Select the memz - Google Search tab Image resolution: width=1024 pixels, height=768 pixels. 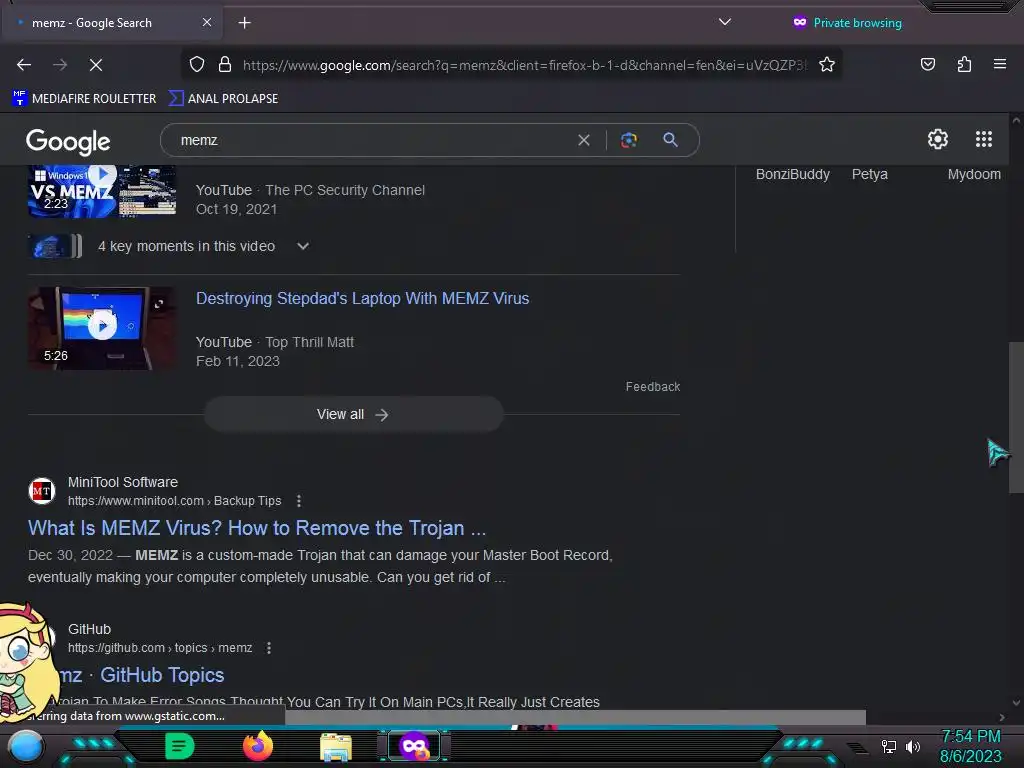111,23
